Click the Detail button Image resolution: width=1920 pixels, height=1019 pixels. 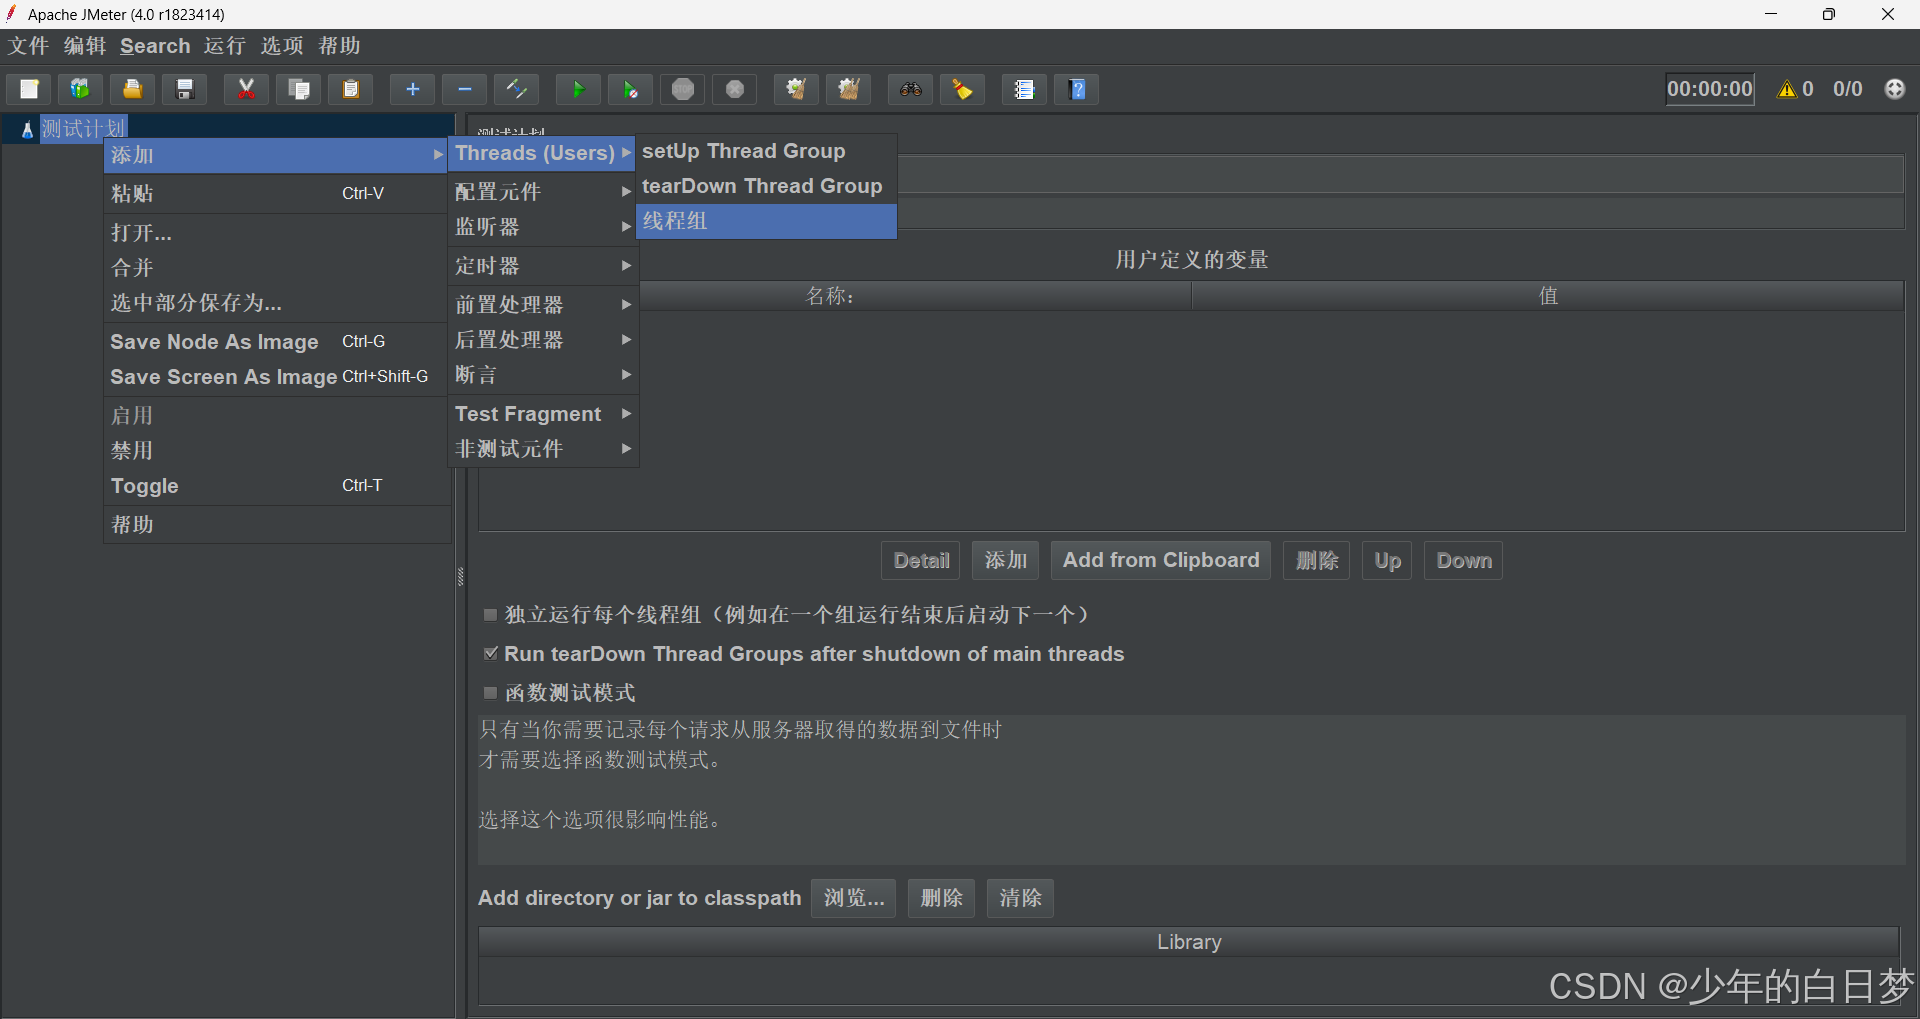(921, 561)
